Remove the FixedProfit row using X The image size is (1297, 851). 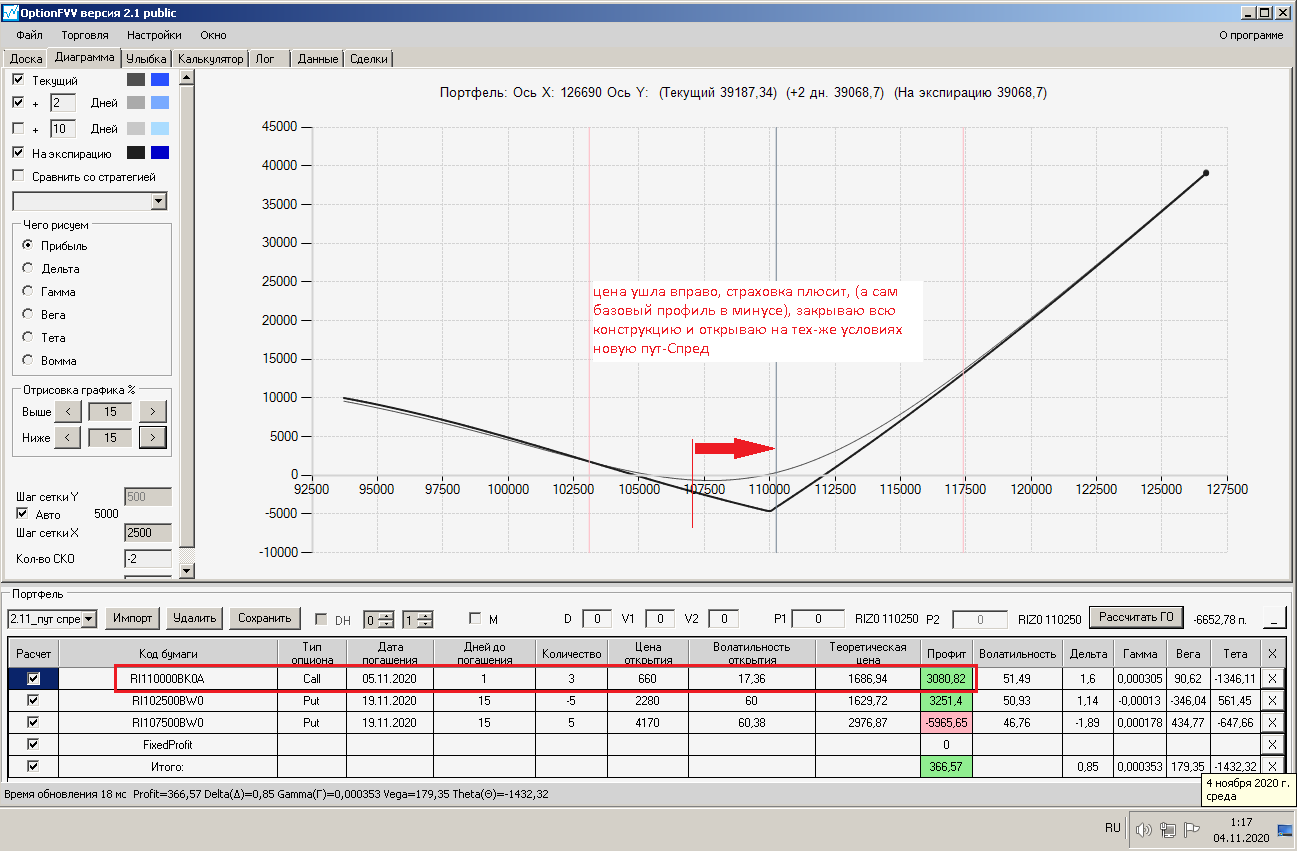[1271, 744]
